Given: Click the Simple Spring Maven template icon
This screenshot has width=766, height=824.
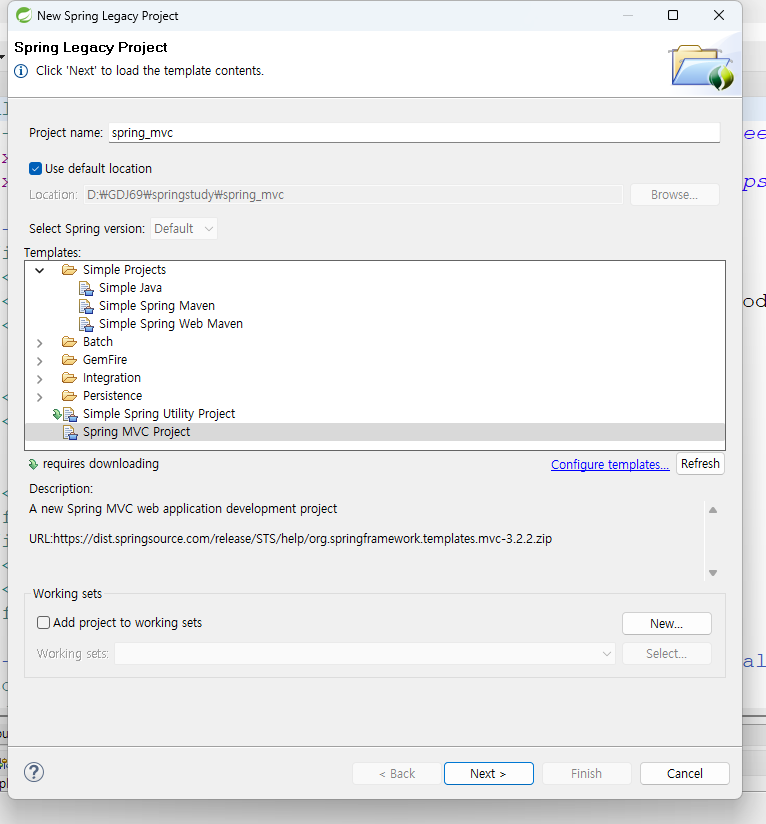Looking at the screenshot, I should (x=86, y=306).
